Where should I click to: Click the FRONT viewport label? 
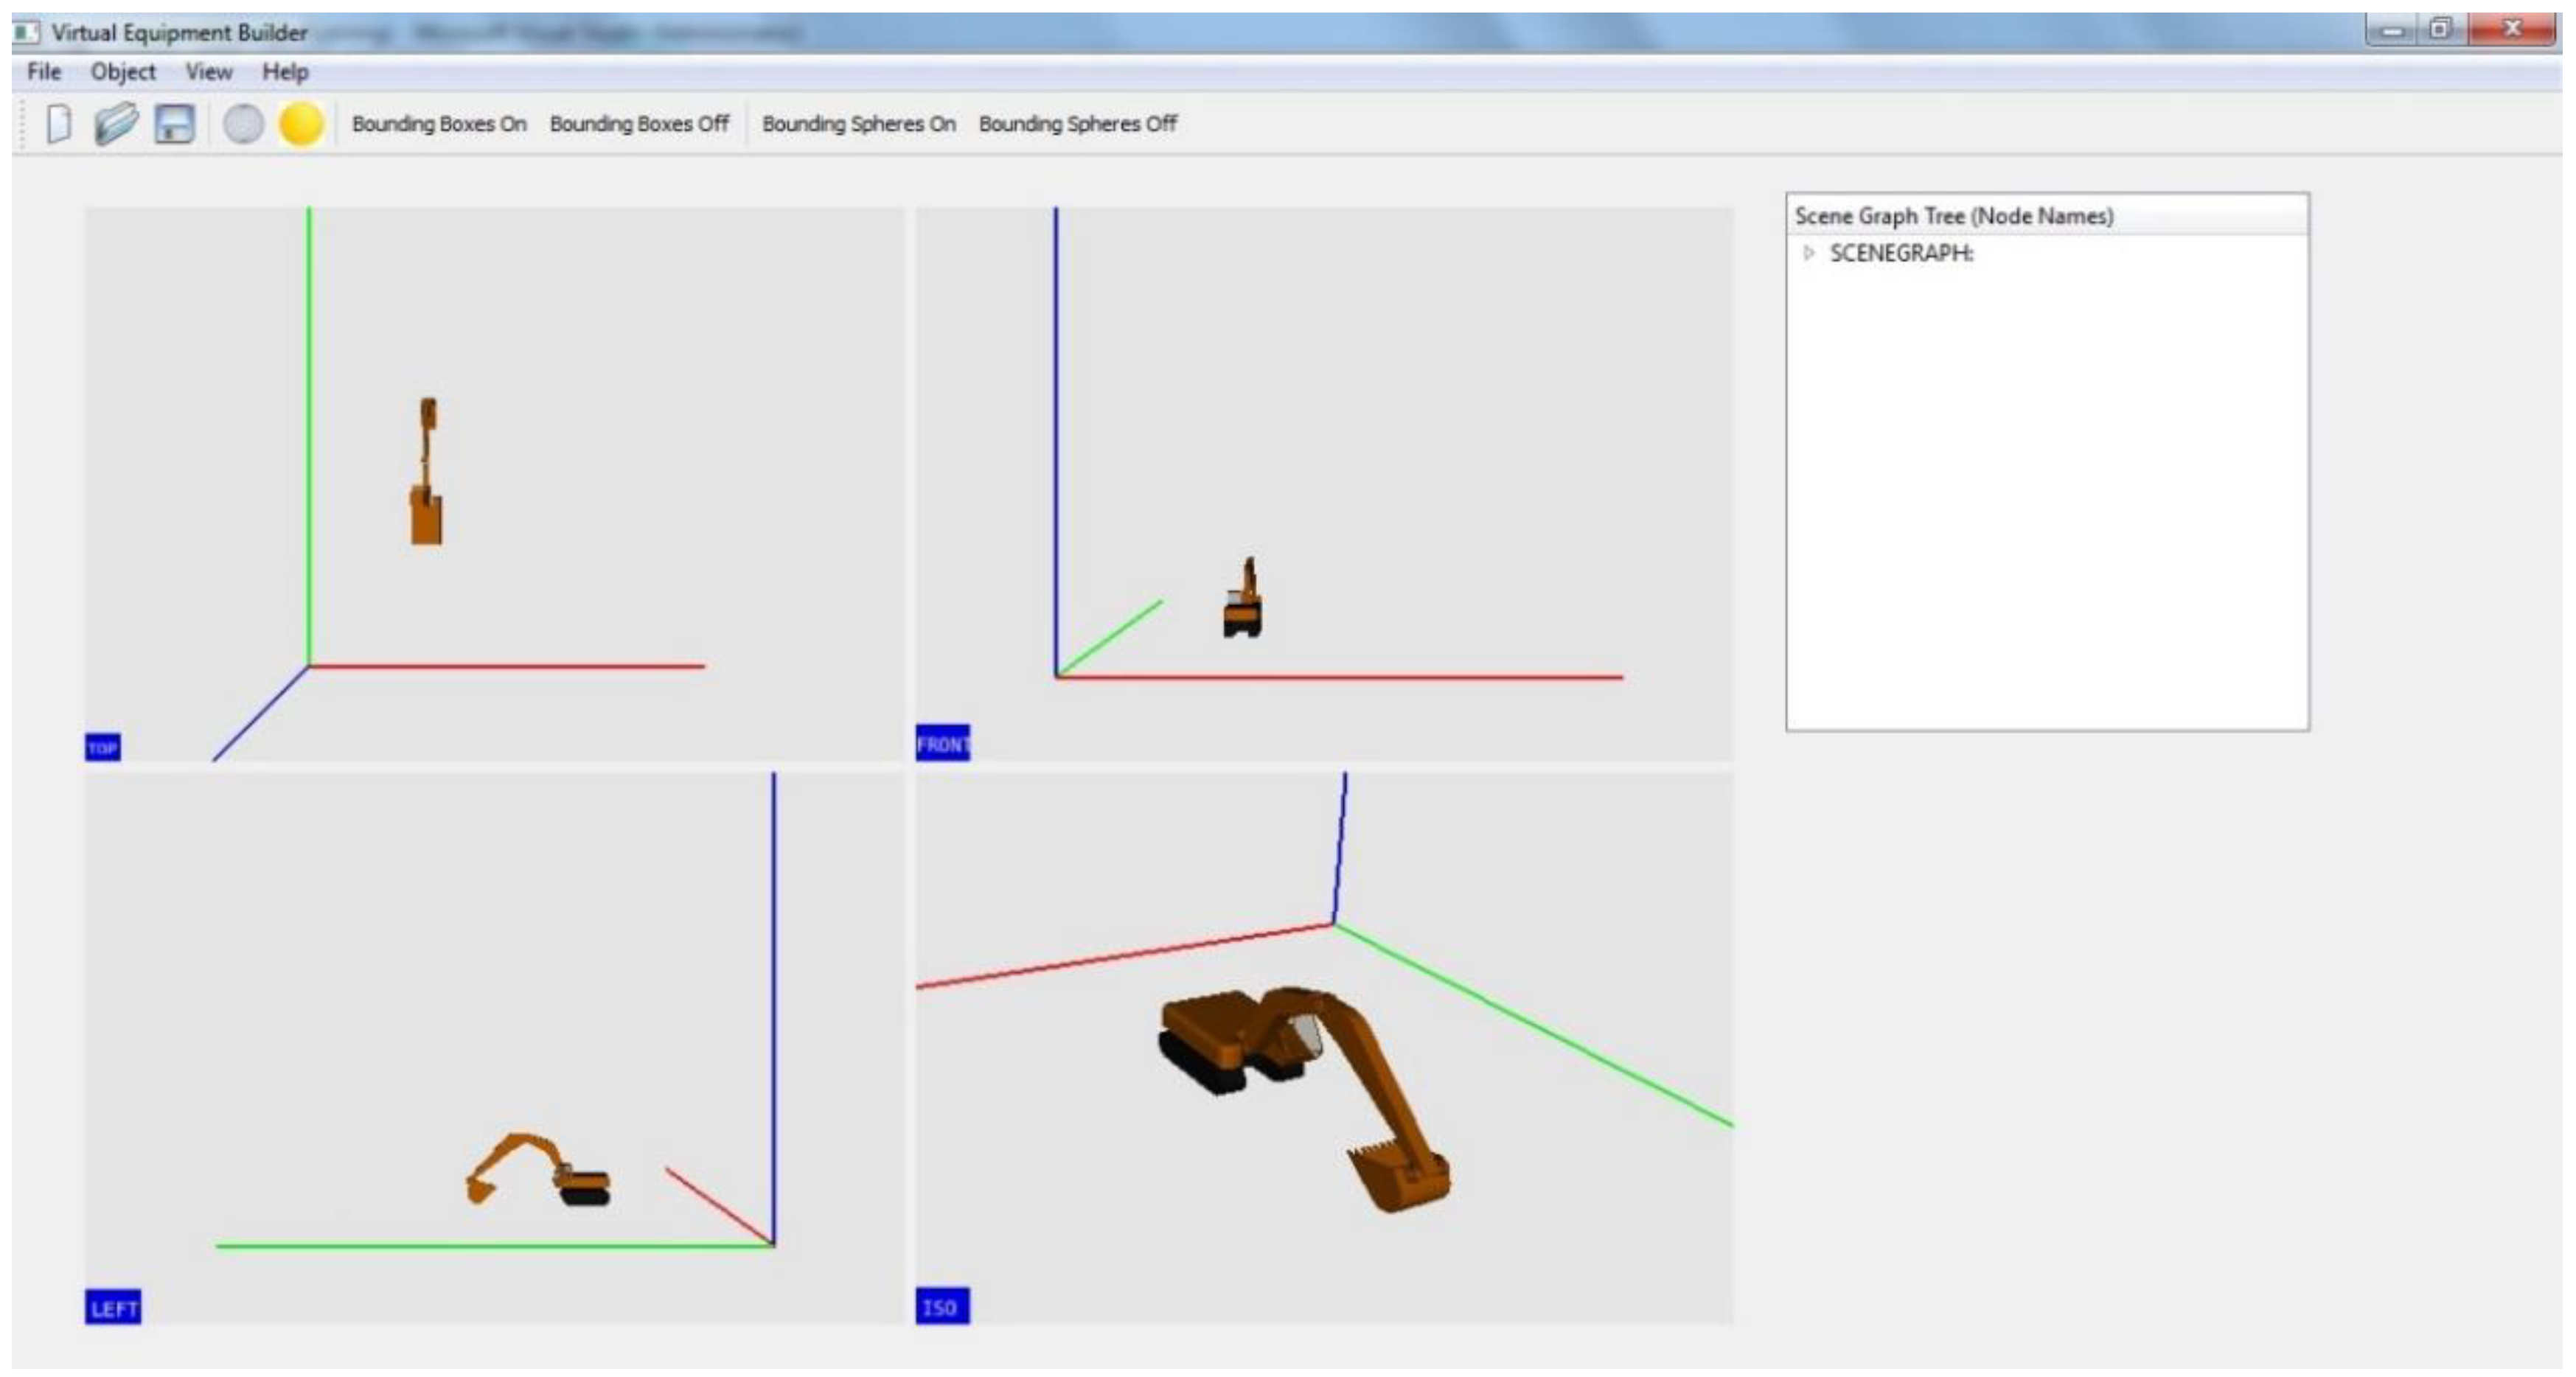[x=942, y=743]
